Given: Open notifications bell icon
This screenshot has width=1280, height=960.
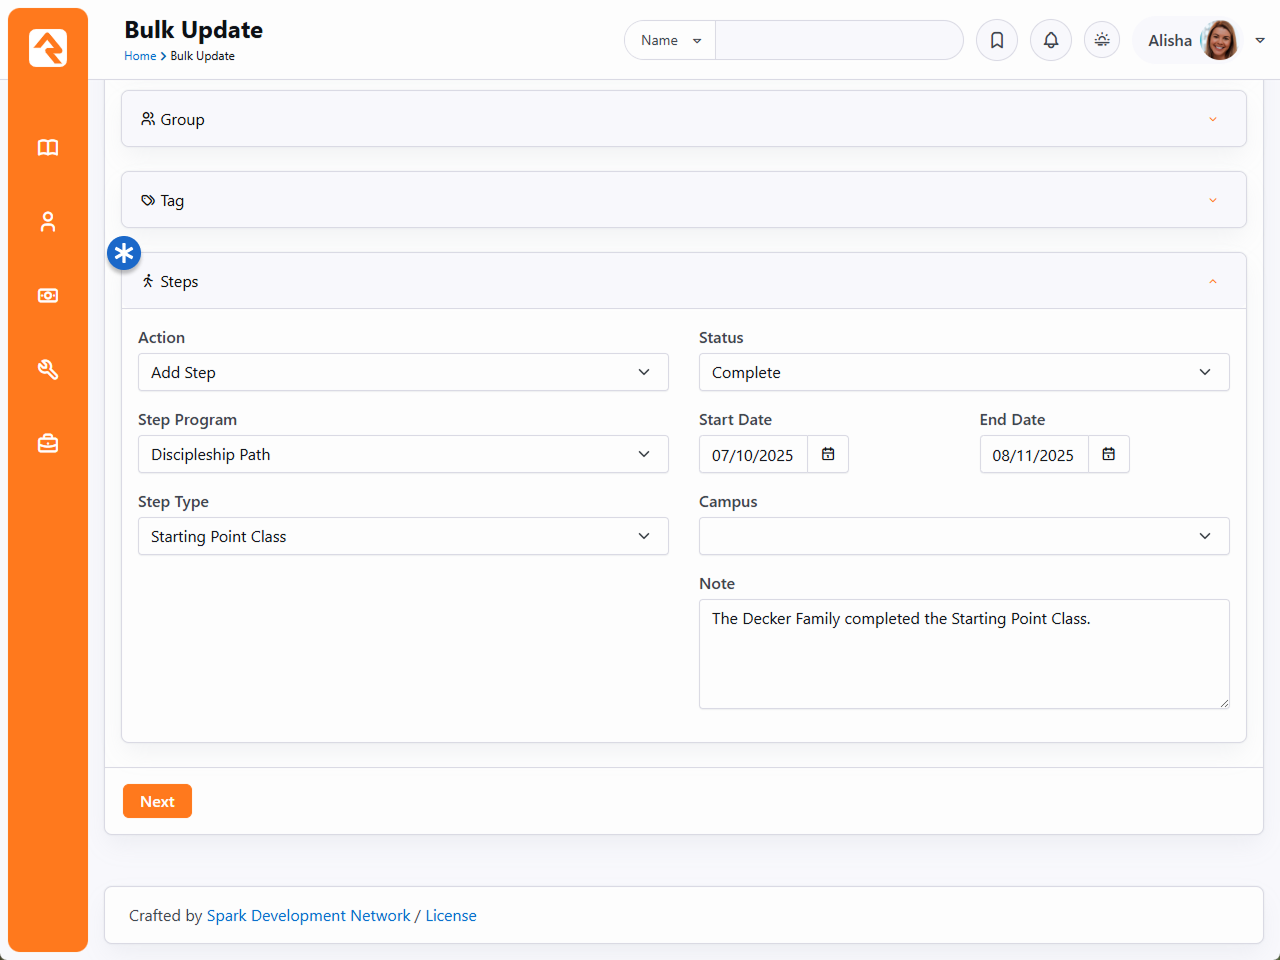Looking at the screenshot, I should [x=1051, y=40].
